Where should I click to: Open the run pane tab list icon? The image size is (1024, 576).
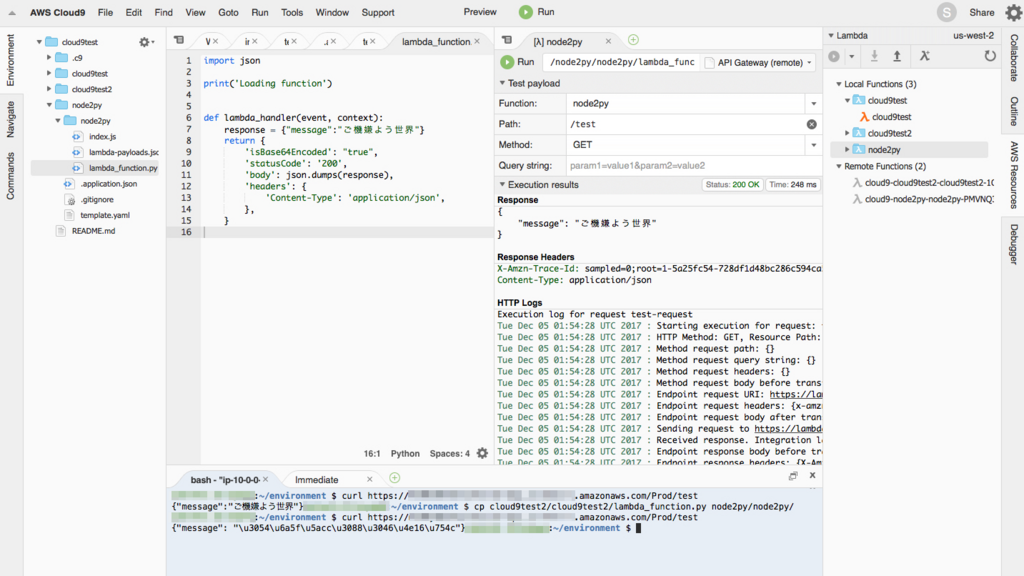coord(507,40)
